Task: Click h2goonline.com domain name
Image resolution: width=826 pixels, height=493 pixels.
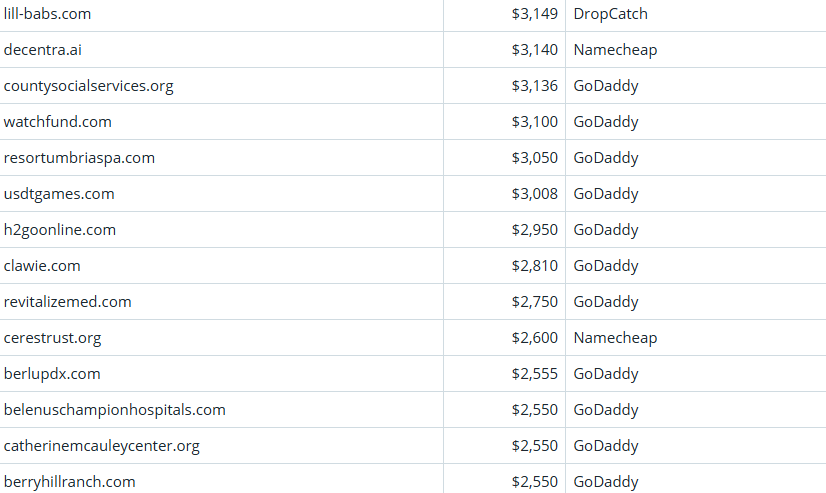Action: (x=60, y=230)
